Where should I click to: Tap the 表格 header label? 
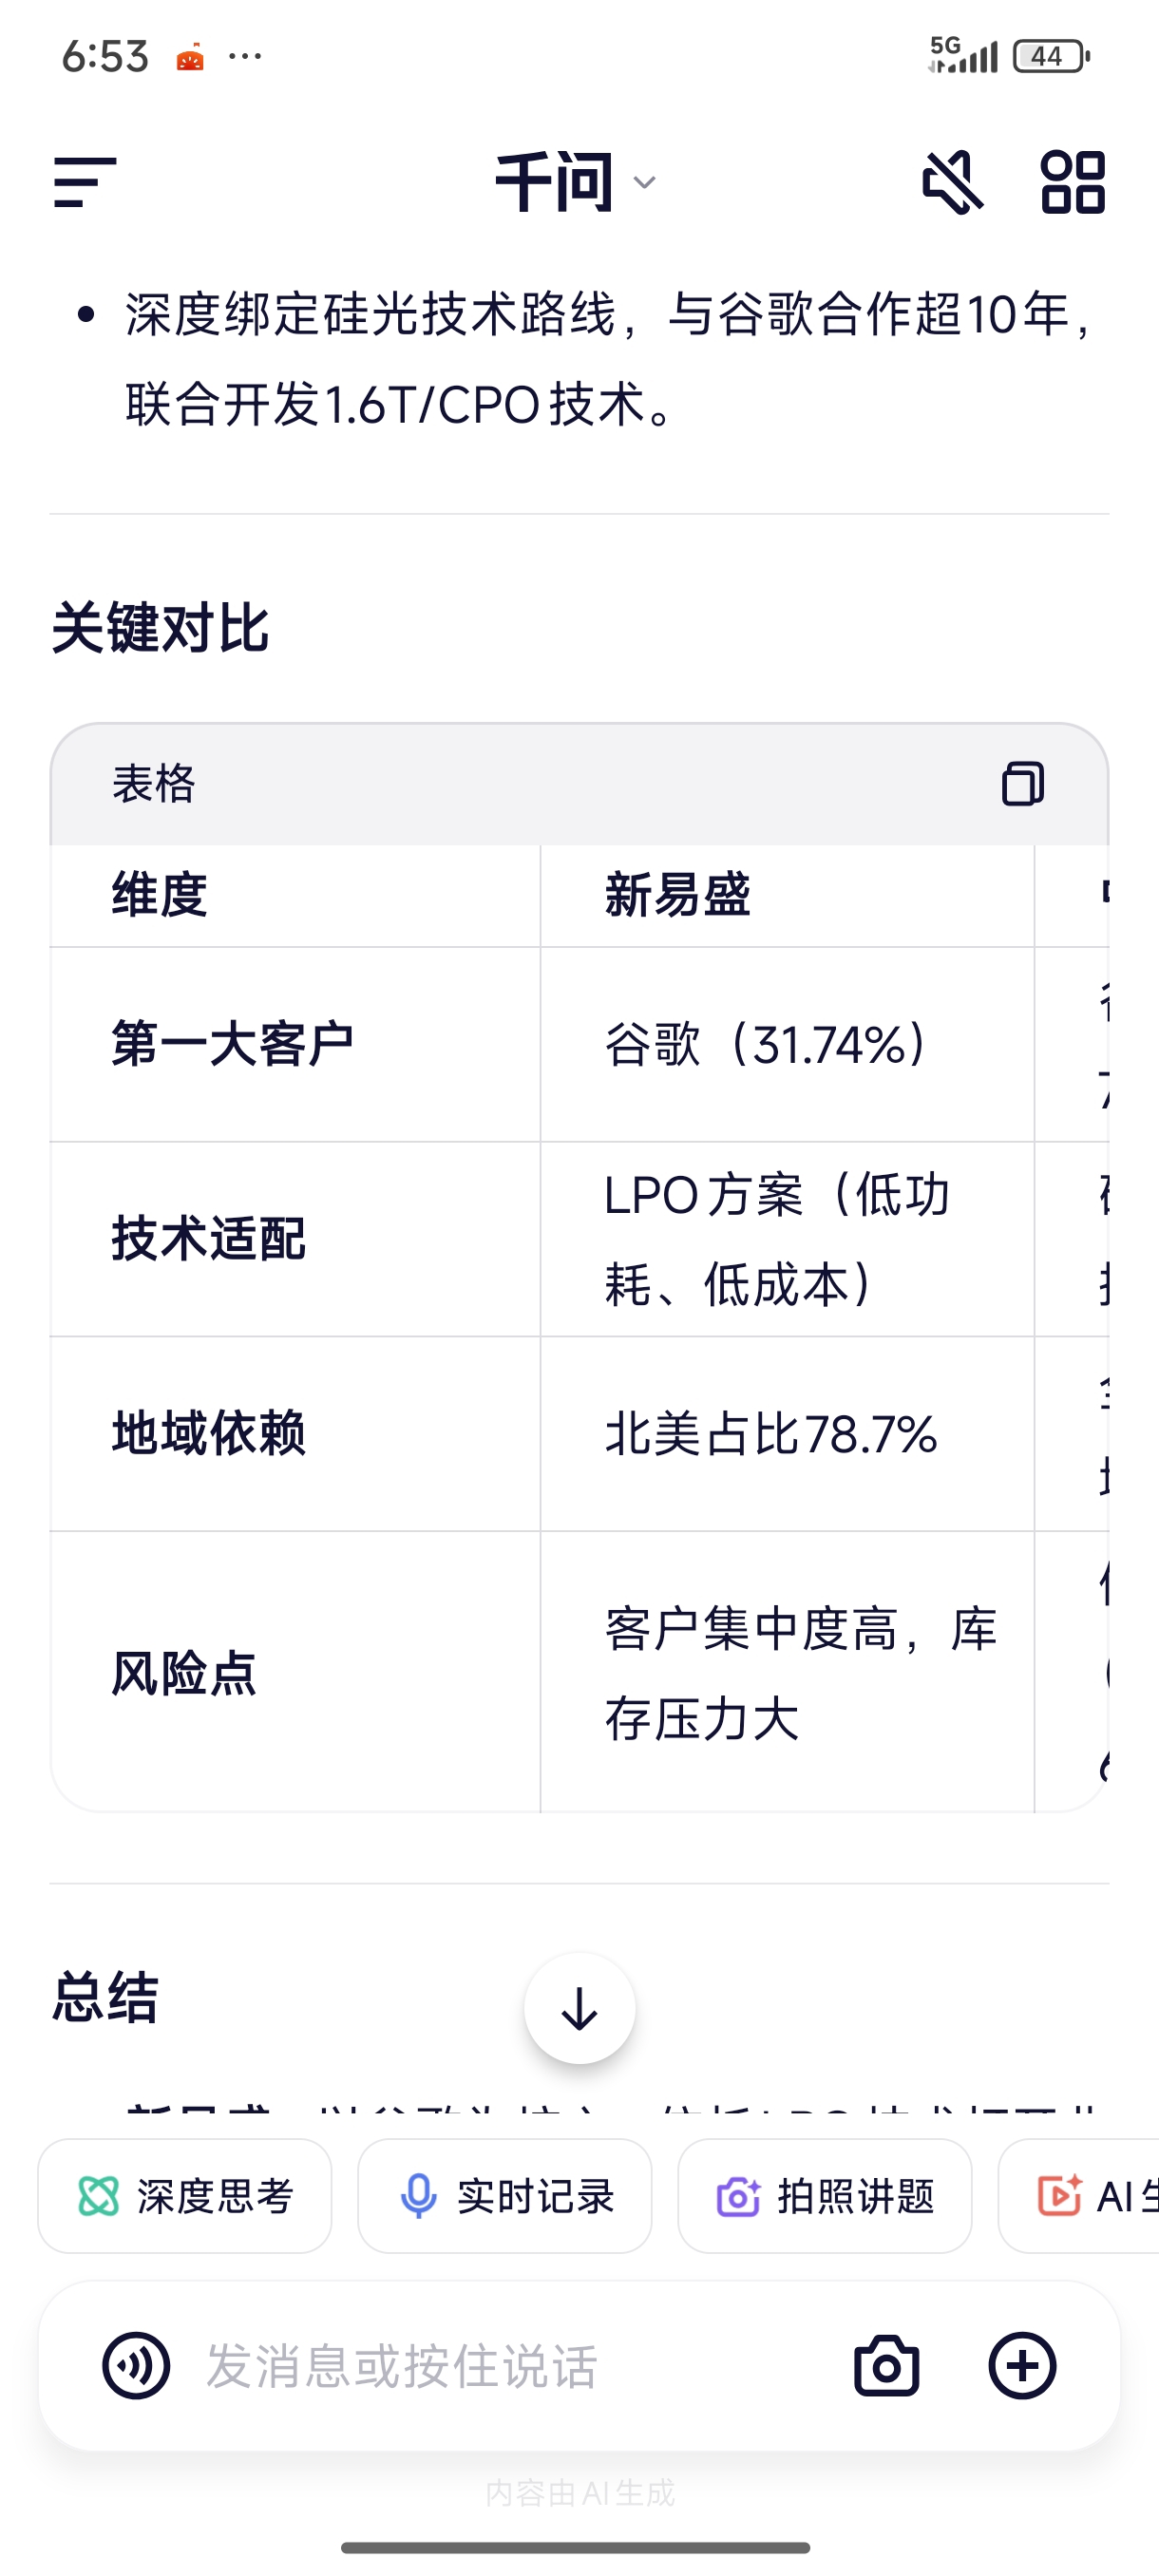point(153,783)
